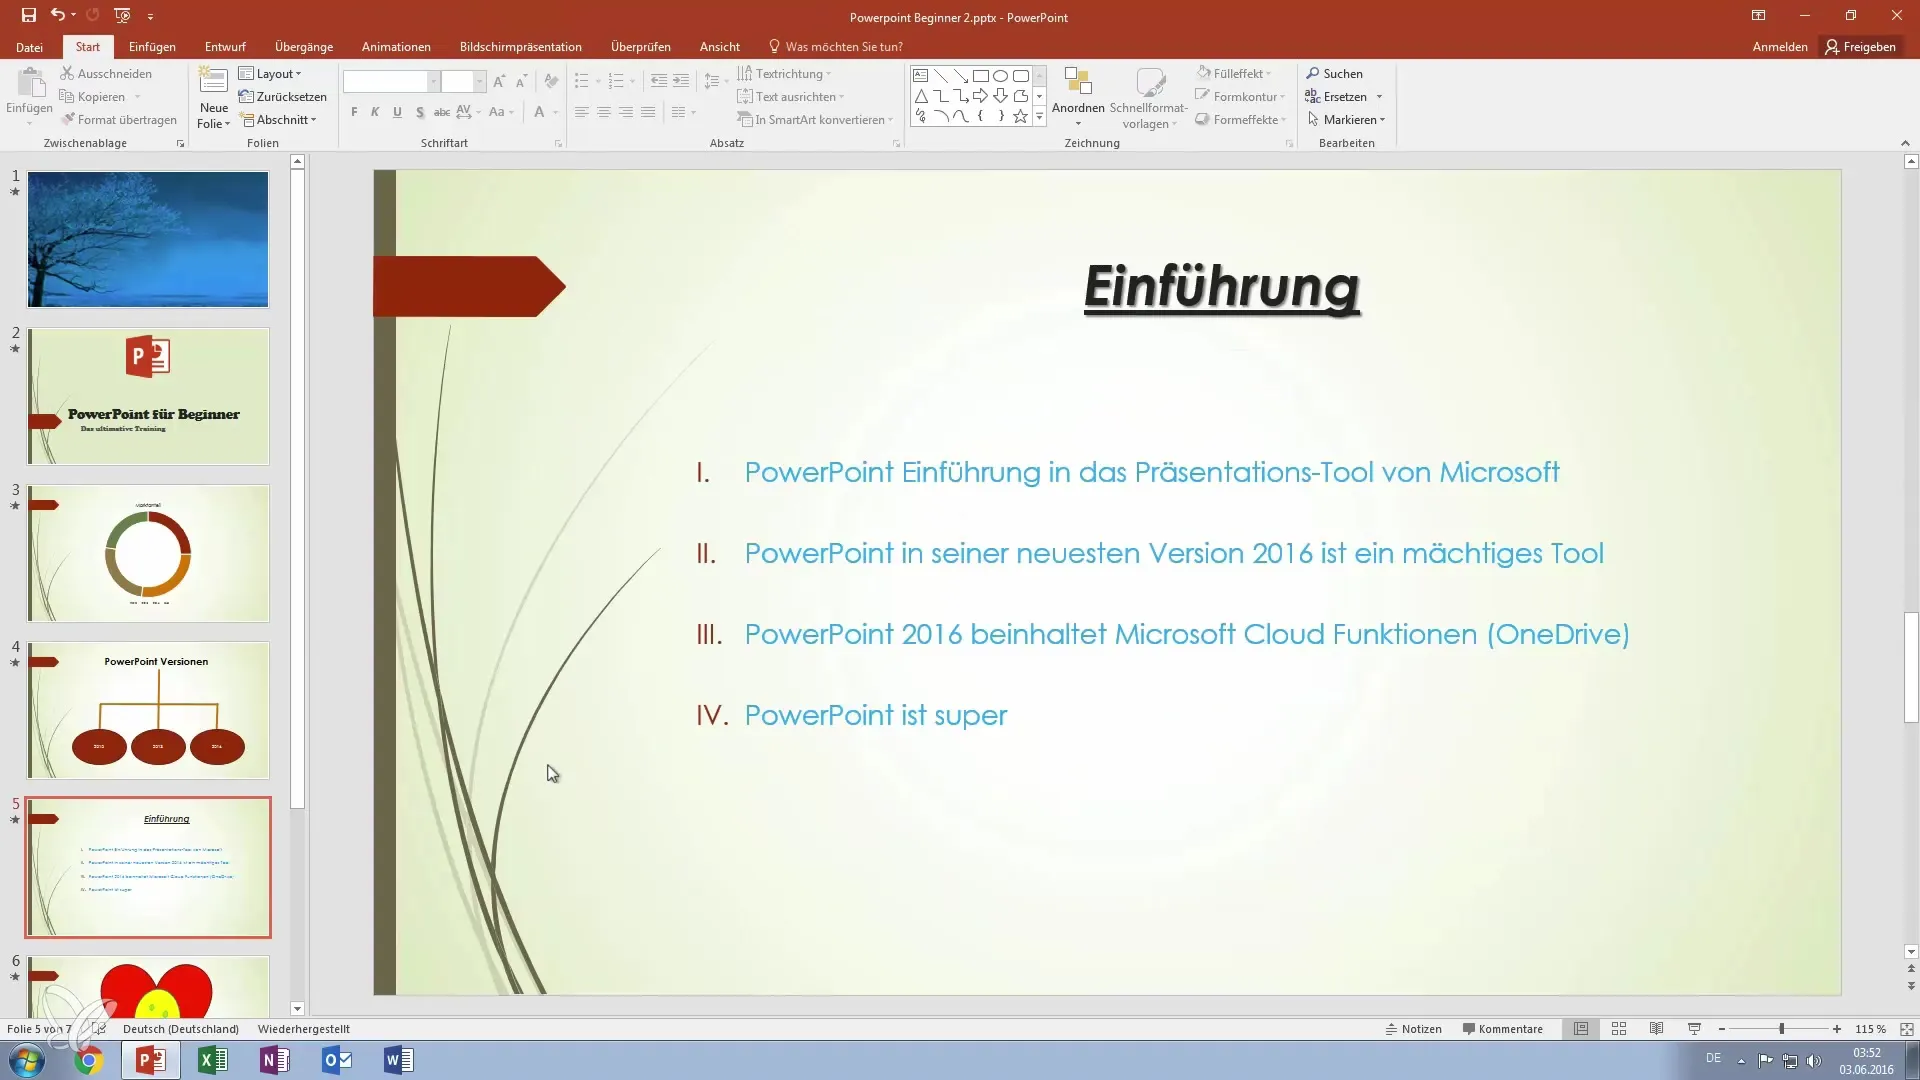The height and width of the screenshot is (1080, 1920).
Task: Switch to the Entwurf tab
Action: click(x=225, y=47)
